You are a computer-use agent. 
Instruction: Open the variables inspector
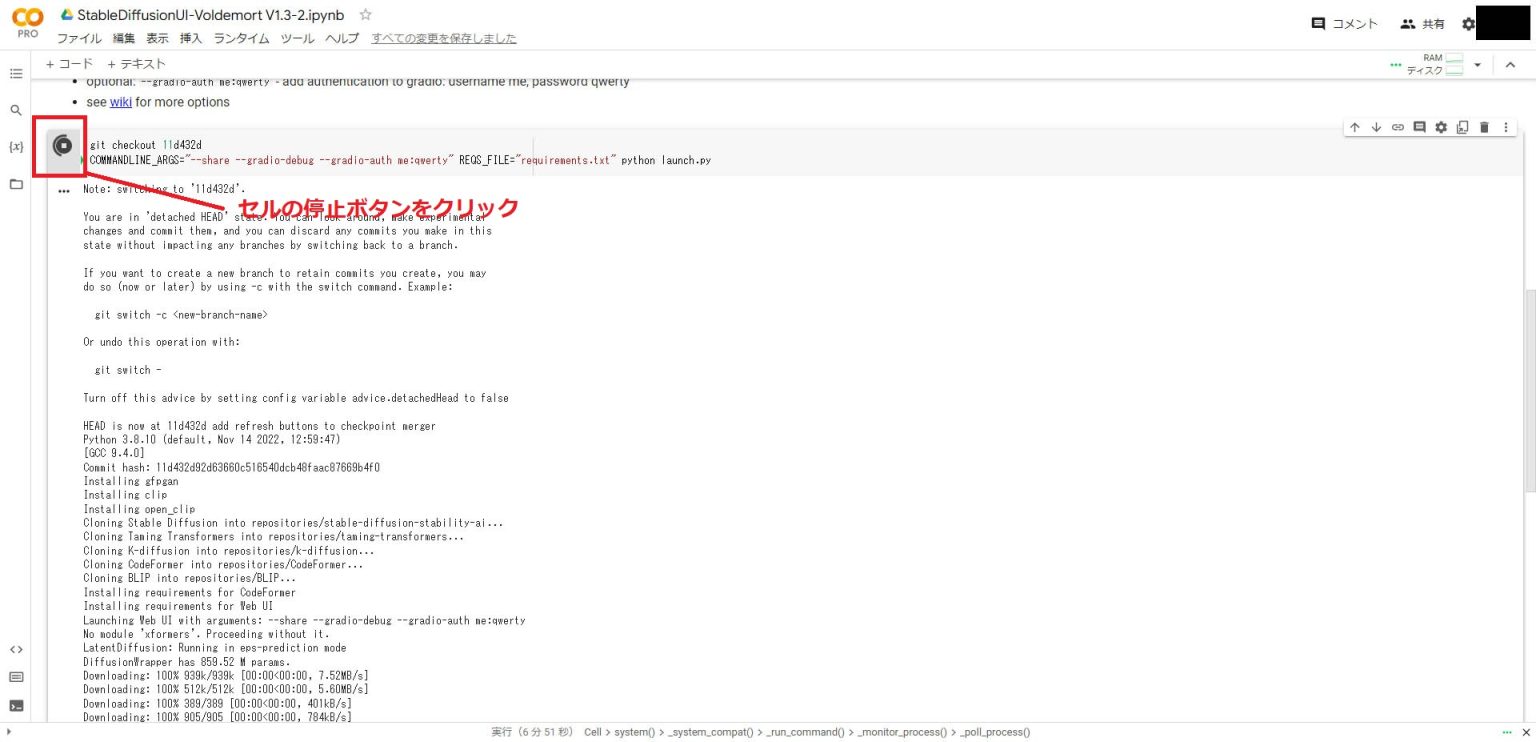pos(16,146)
